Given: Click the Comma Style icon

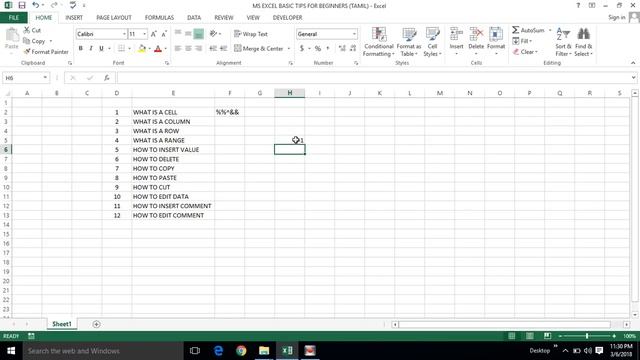Looking at the screenshot, I should pyautogui.click(x=328, y=49).
